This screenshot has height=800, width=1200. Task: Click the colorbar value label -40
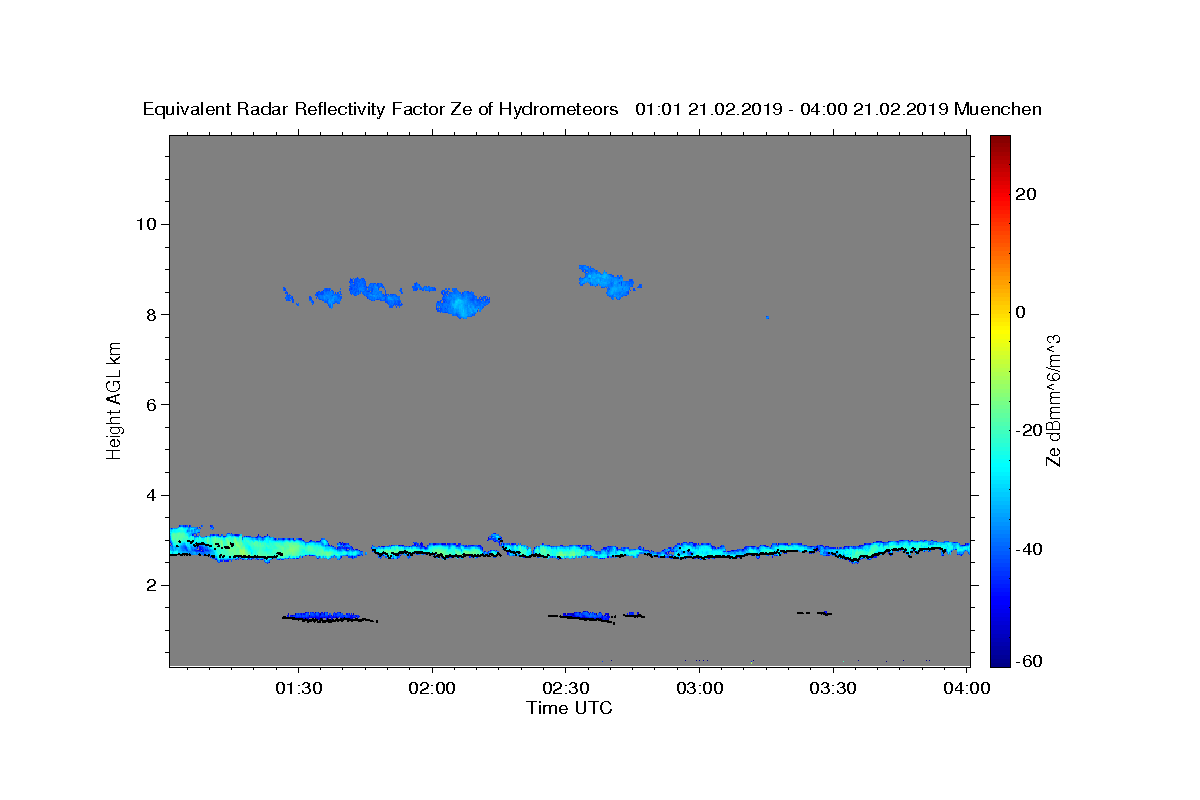point(1028,548)
